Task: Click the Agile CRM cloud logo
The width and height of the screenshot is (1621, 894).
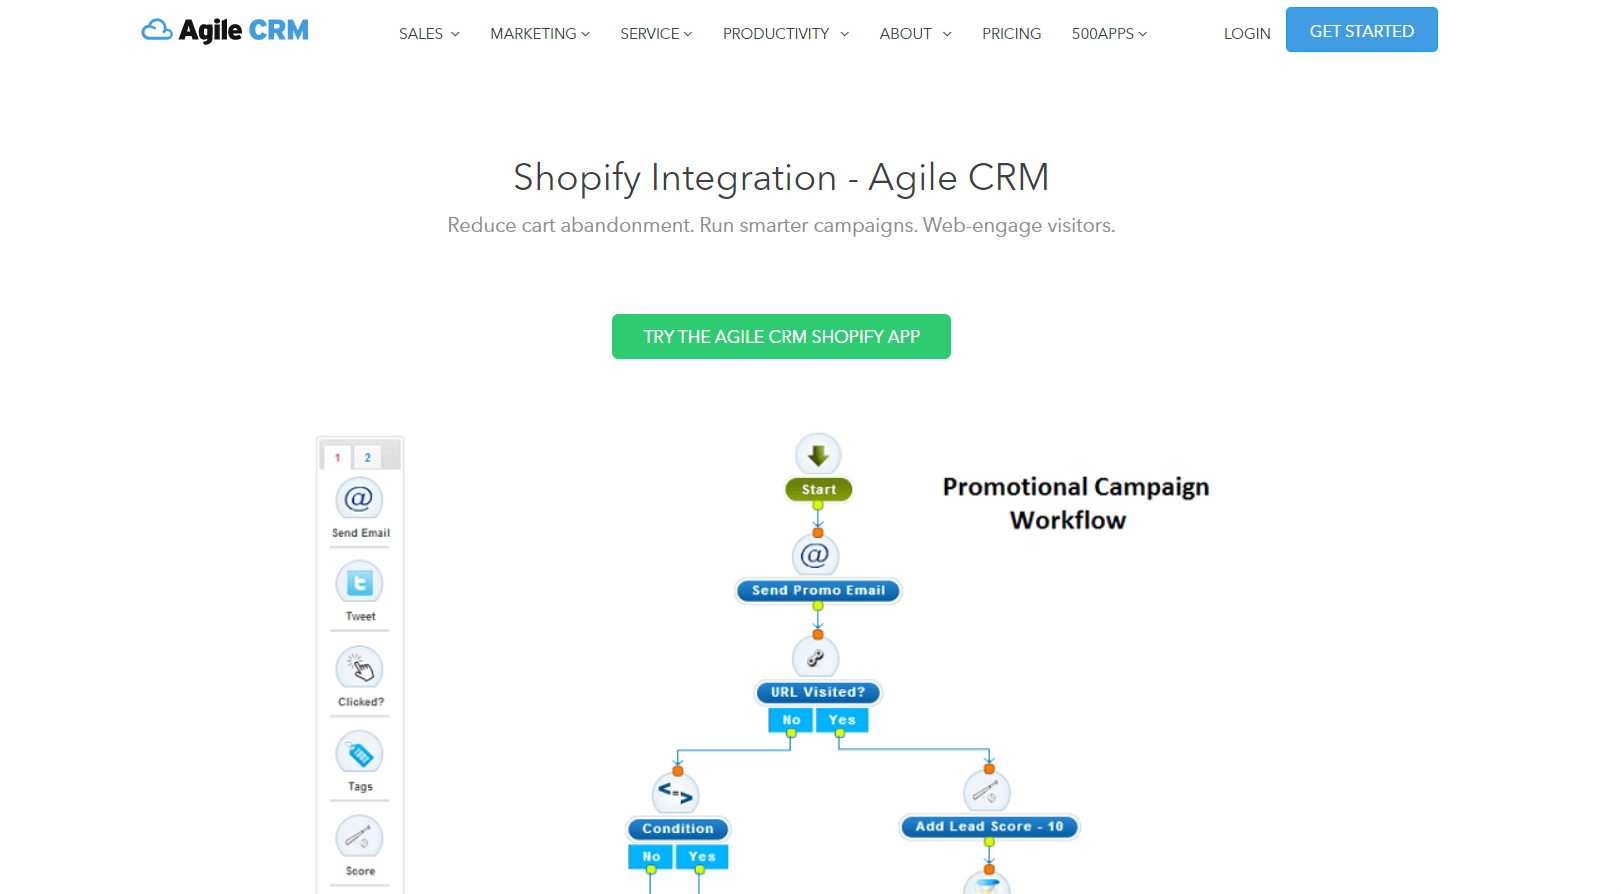Action: coord(225,31)
